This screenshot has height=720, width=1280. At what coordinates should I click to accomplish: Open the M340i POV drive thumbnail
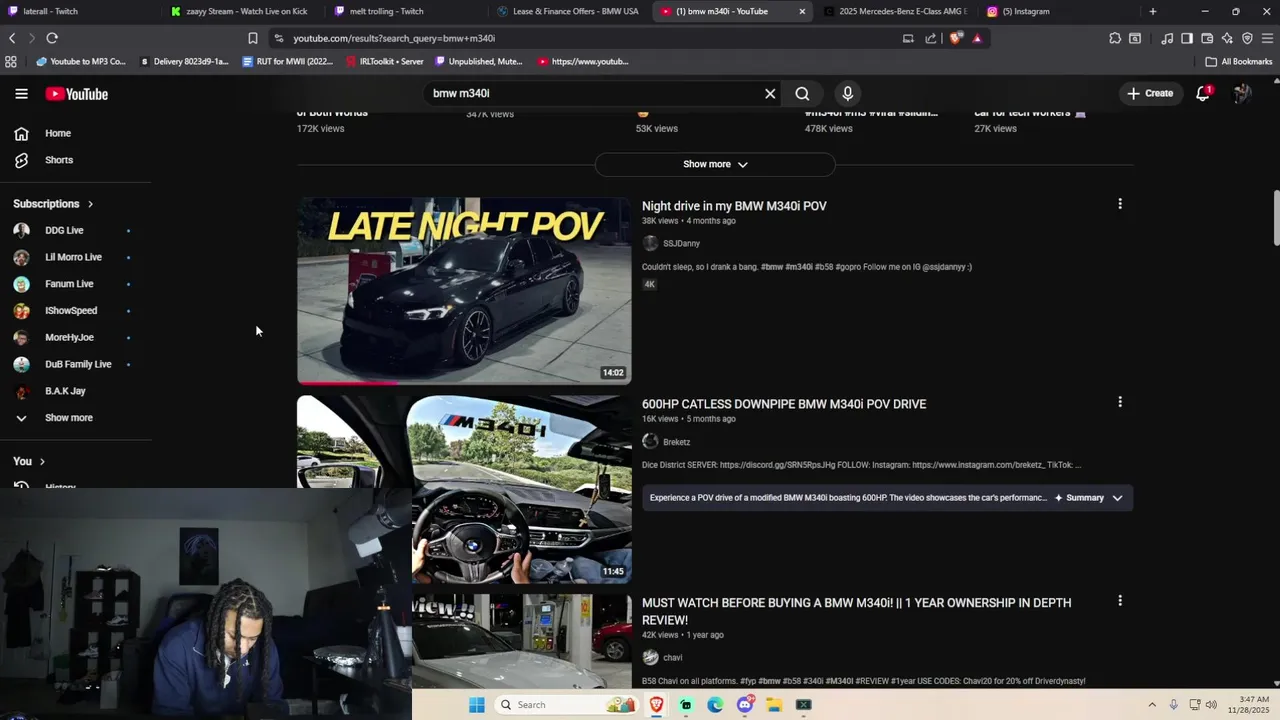[x=464, y=490]
